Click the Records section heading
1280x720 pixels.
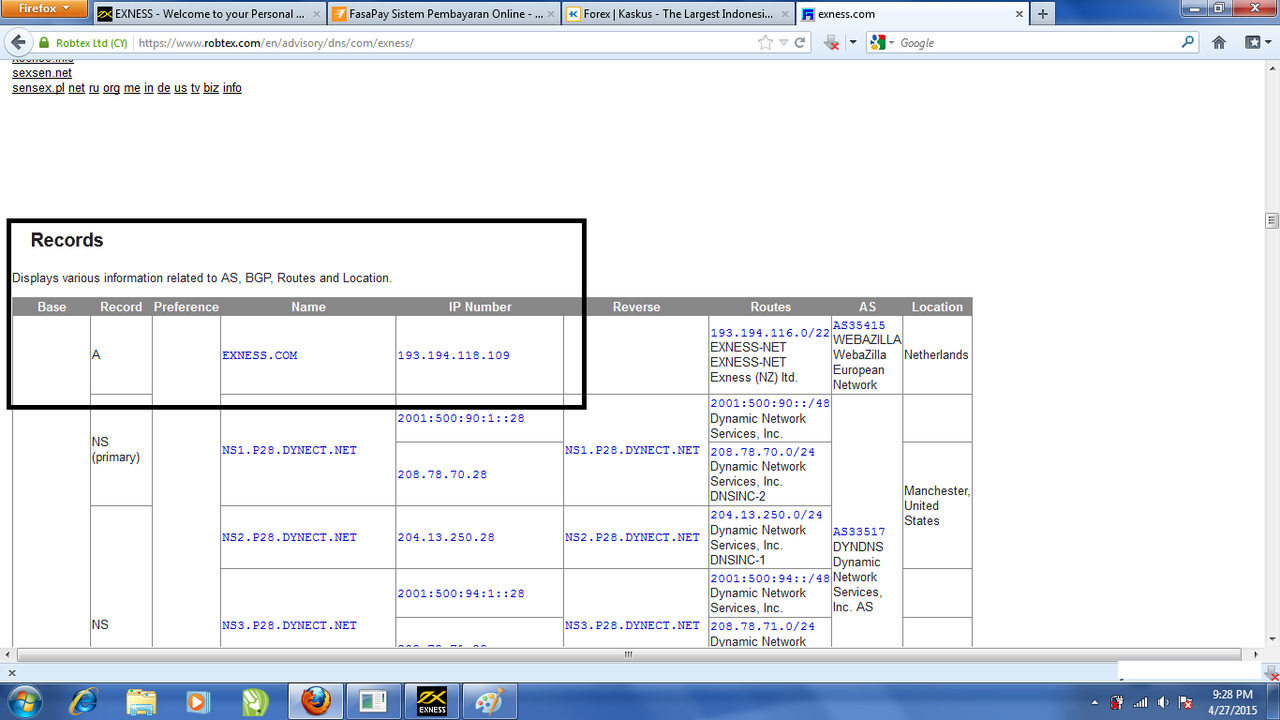[67, 240]
